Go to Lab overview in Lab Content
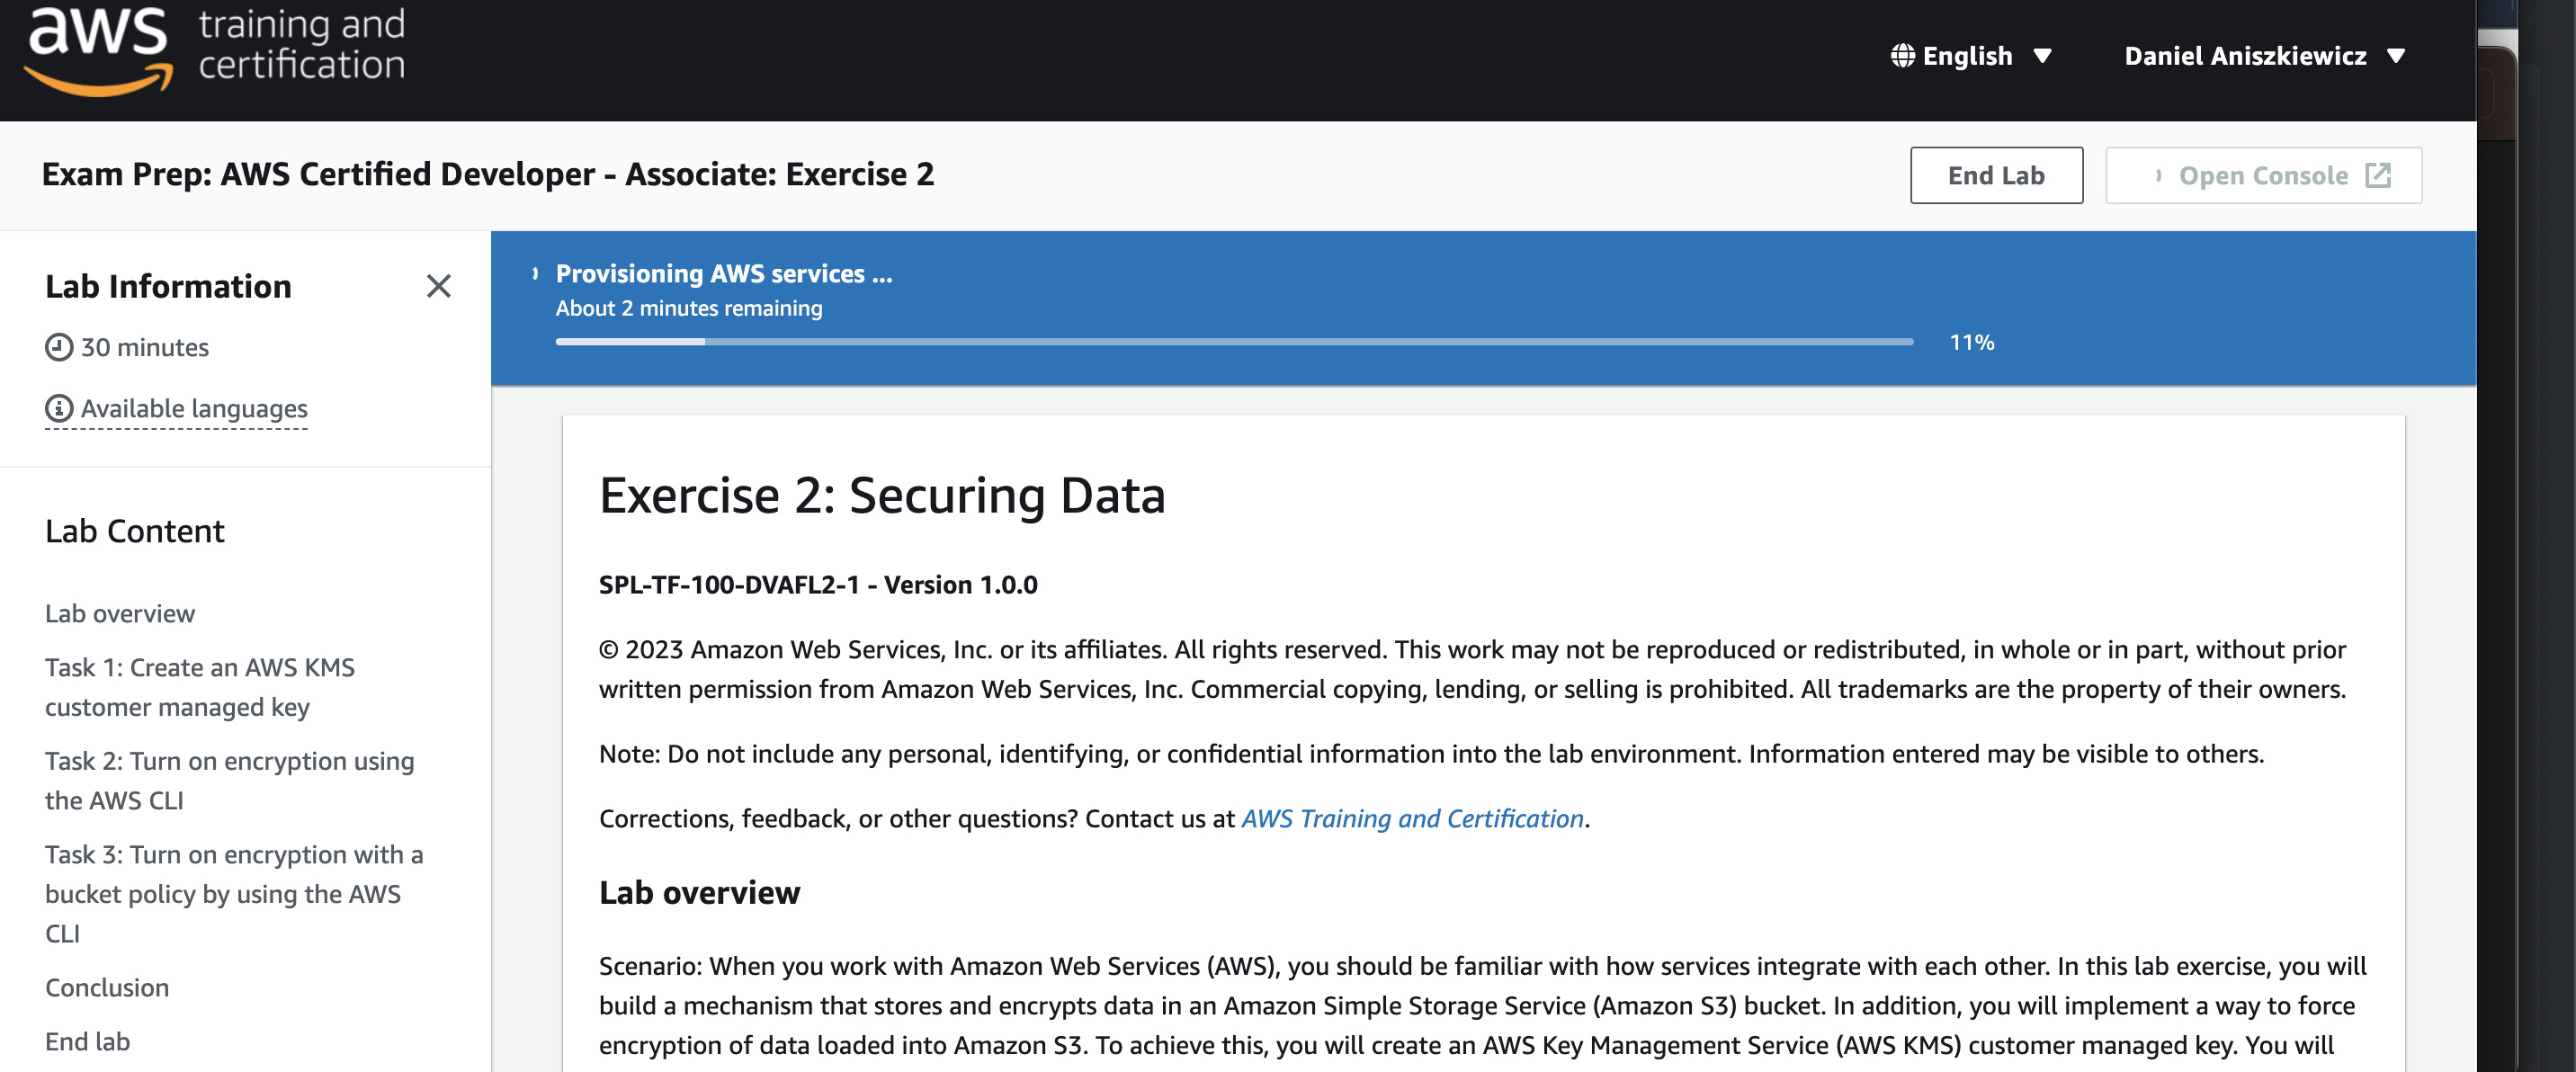2576x1072 pixels. click(120, 613)
